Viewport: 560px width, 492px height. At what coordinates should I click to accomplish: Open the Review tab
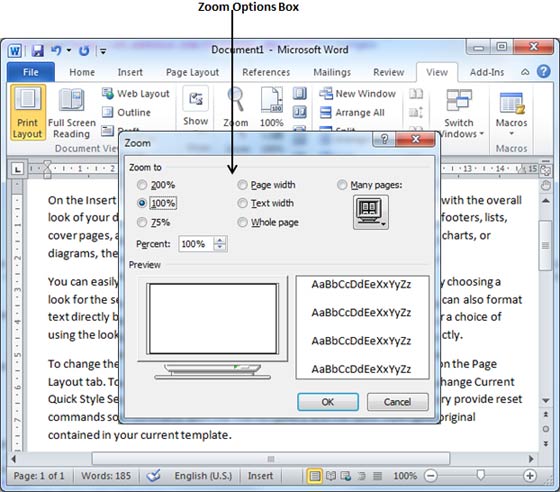[389, 72]
